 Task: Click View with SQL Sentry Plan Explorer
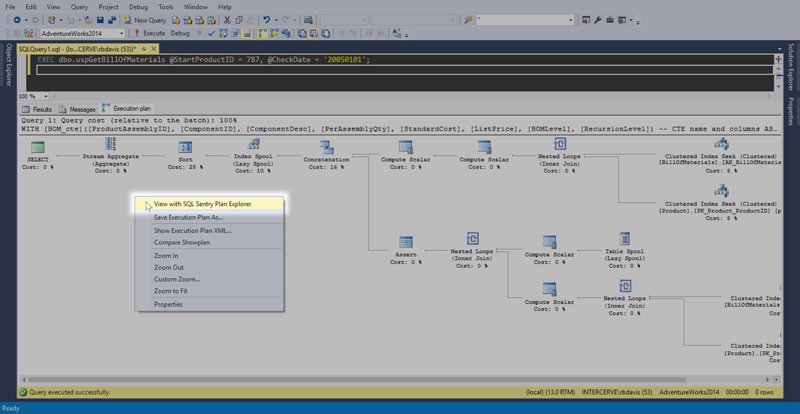coord(202,204)
